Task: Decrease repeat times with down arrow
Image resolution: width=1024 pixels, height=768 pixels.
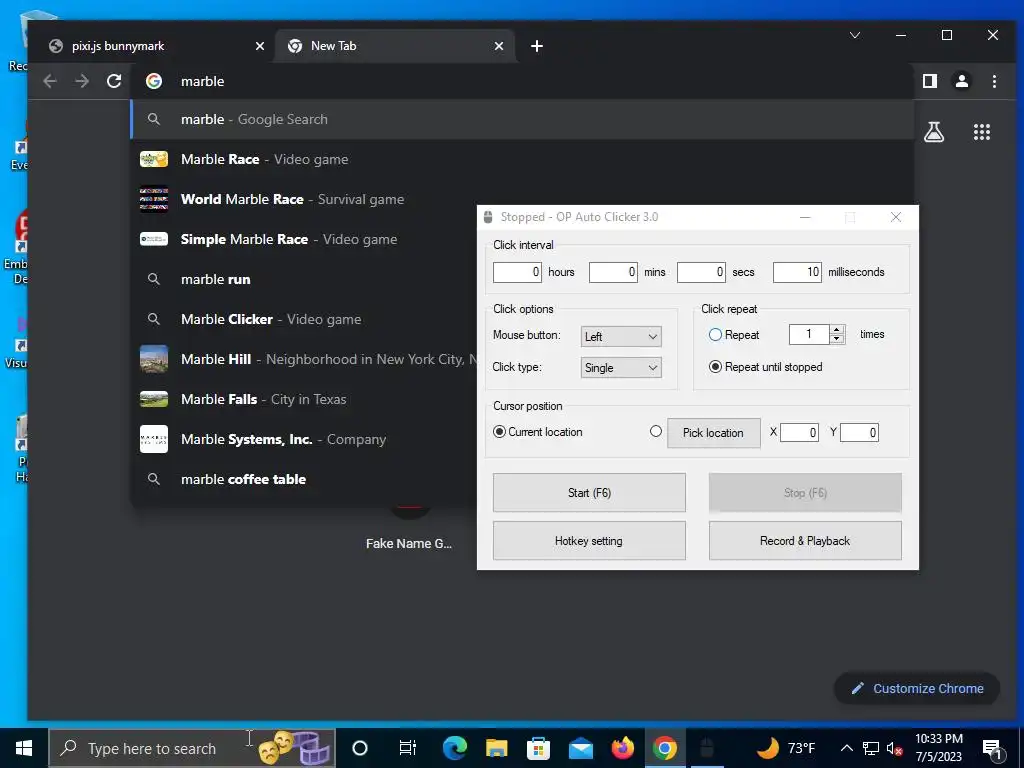Action: 837,339
